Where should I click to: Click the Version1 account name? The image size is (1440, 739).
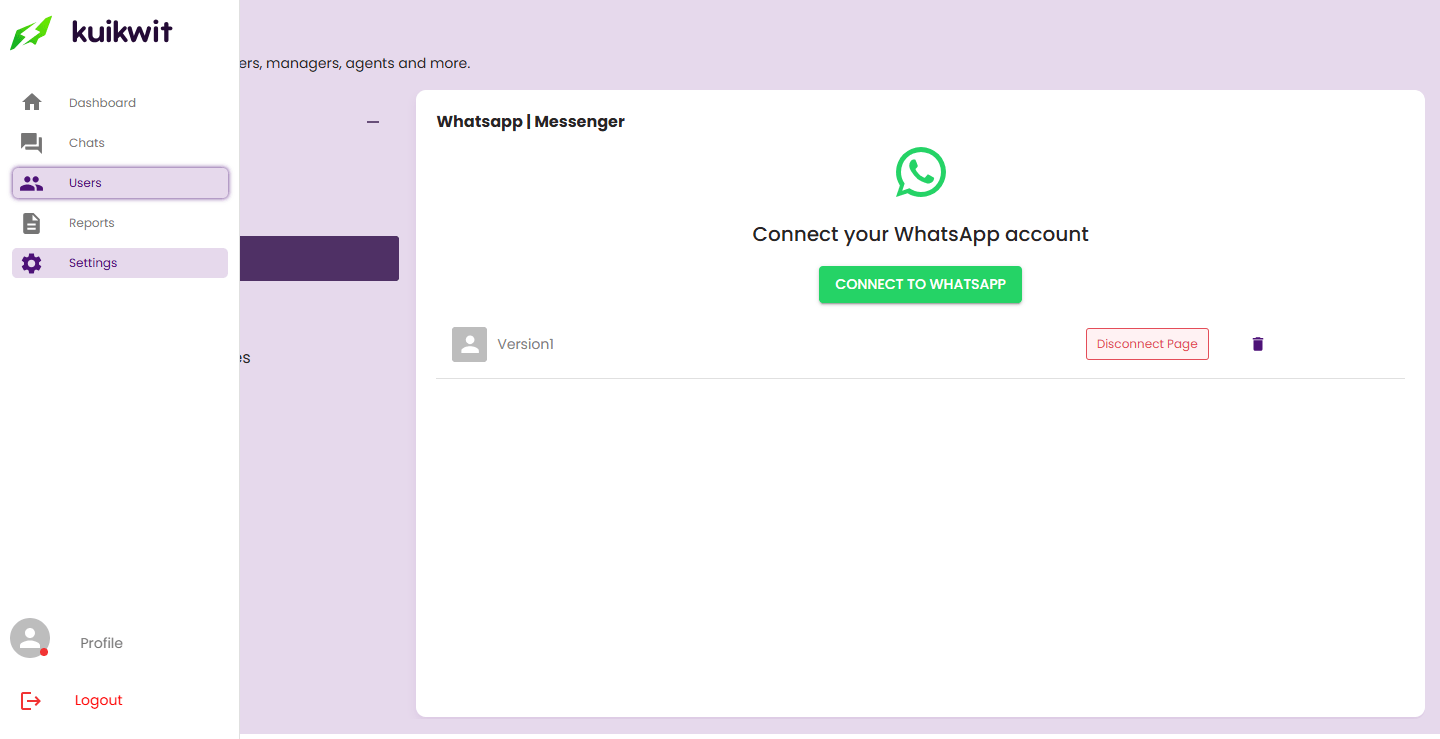pos(525,344)
